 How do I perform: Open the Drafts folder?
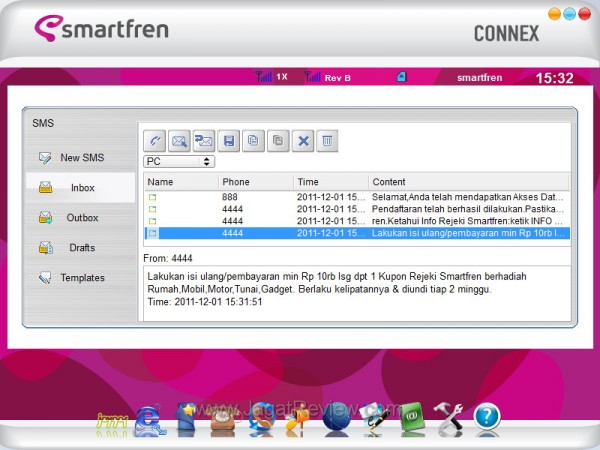point(80,248)
